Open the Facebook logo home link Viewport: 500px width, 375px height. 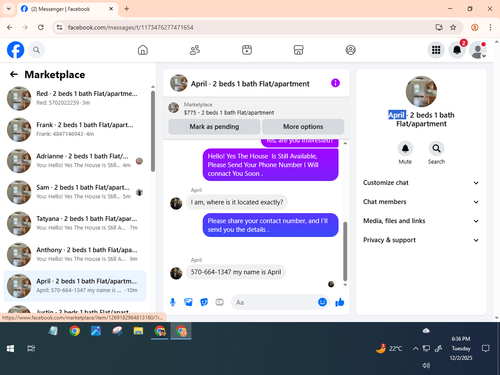(15, 50)
